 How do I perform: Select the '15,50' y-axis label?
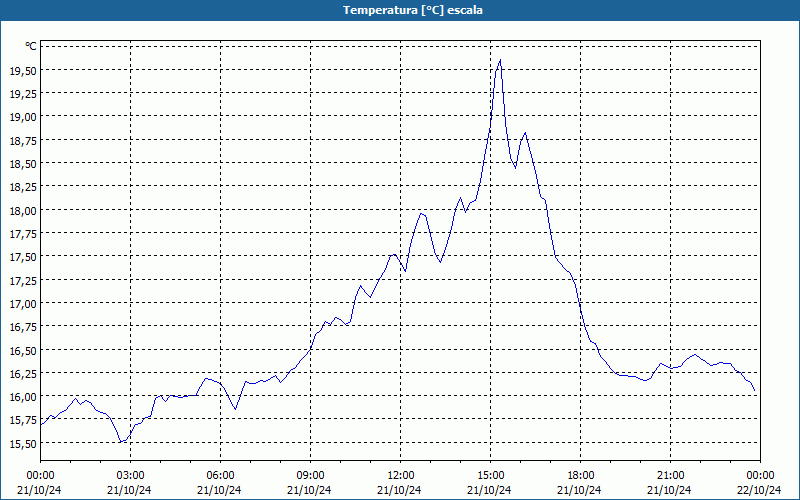point(23,443)
